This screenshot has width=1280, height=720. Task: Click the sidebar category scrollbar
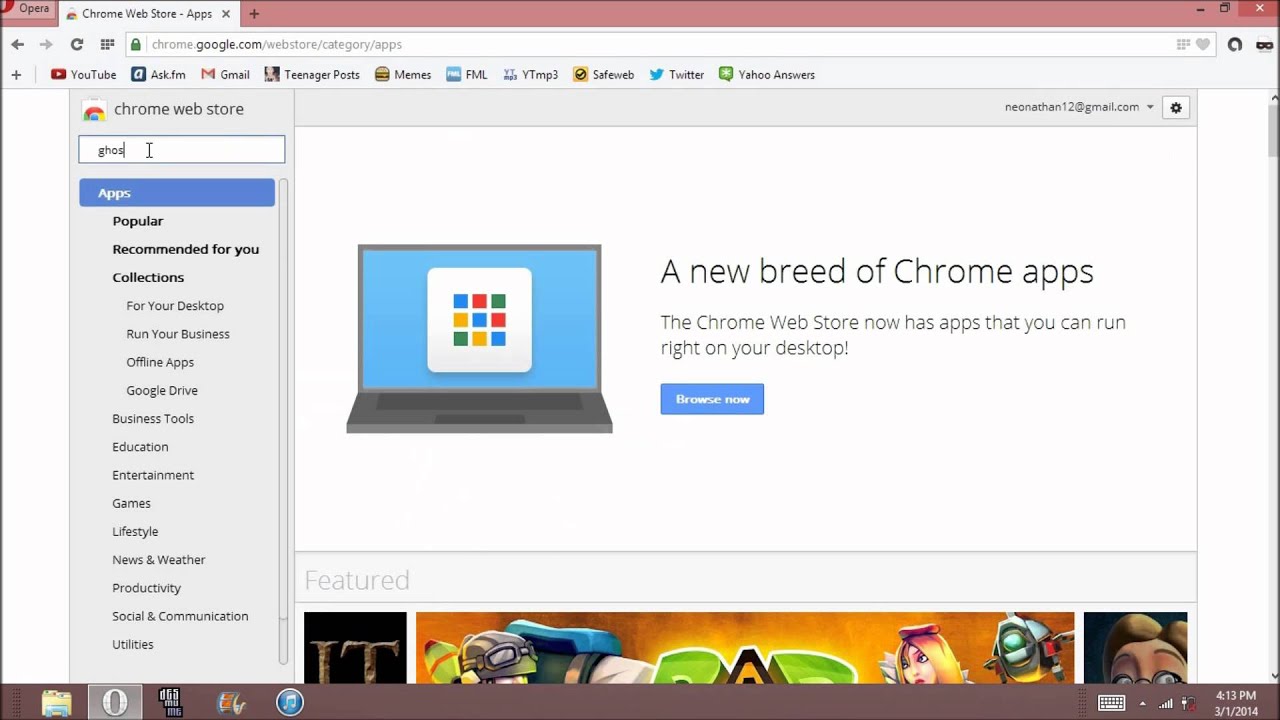coord(283,420)
